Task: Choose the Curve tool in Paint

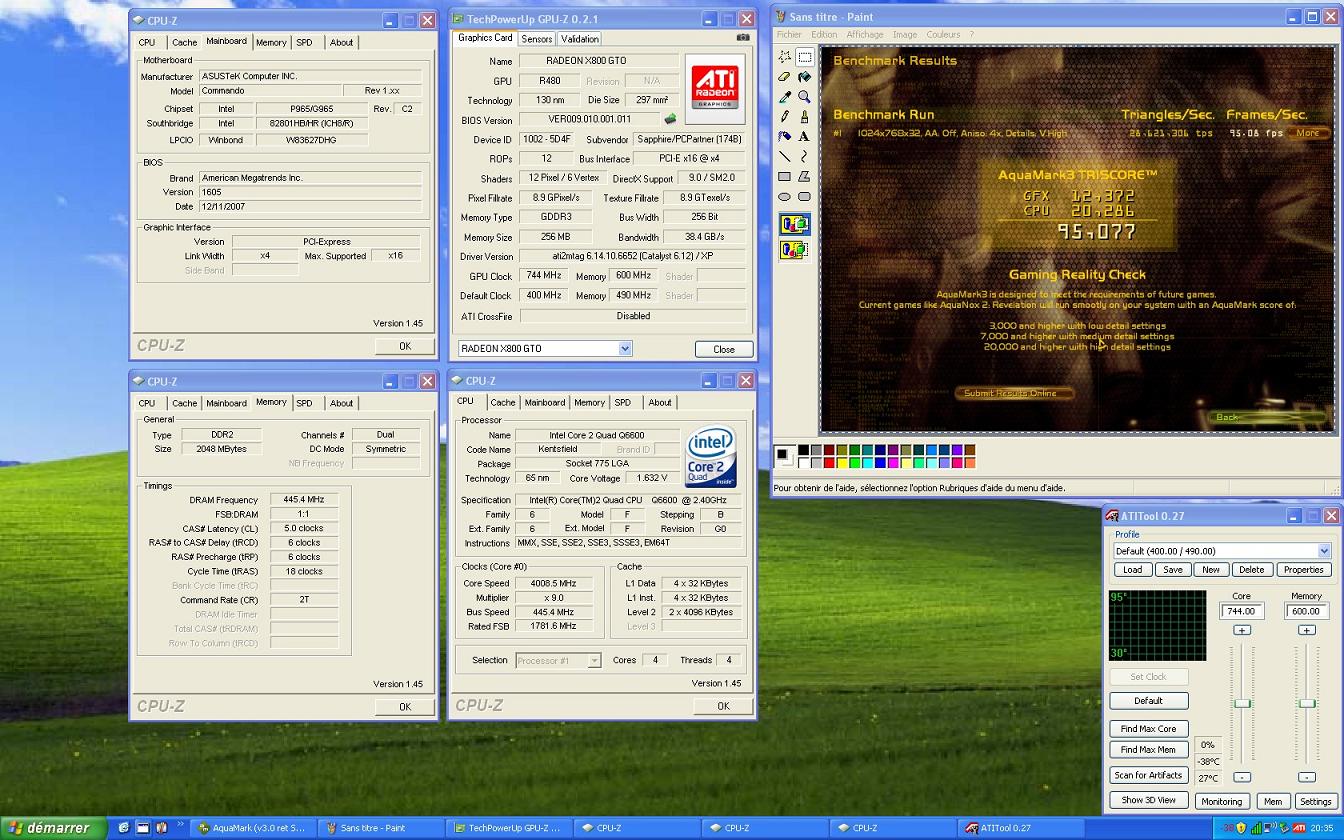Action: (804, 156)
